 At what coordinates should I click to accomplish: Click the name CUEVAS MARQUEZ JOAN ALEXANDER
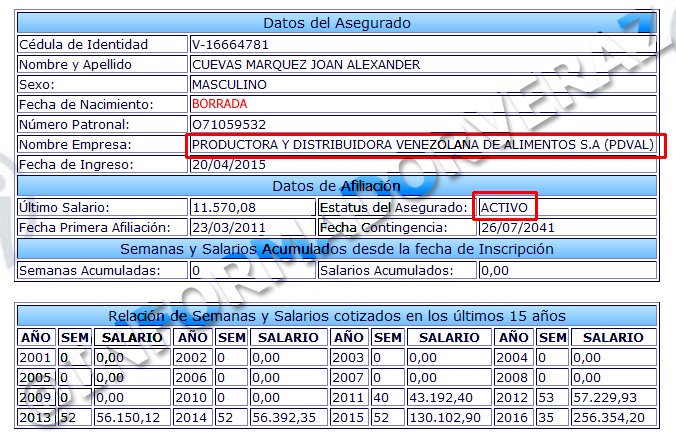tap(306, 65)
